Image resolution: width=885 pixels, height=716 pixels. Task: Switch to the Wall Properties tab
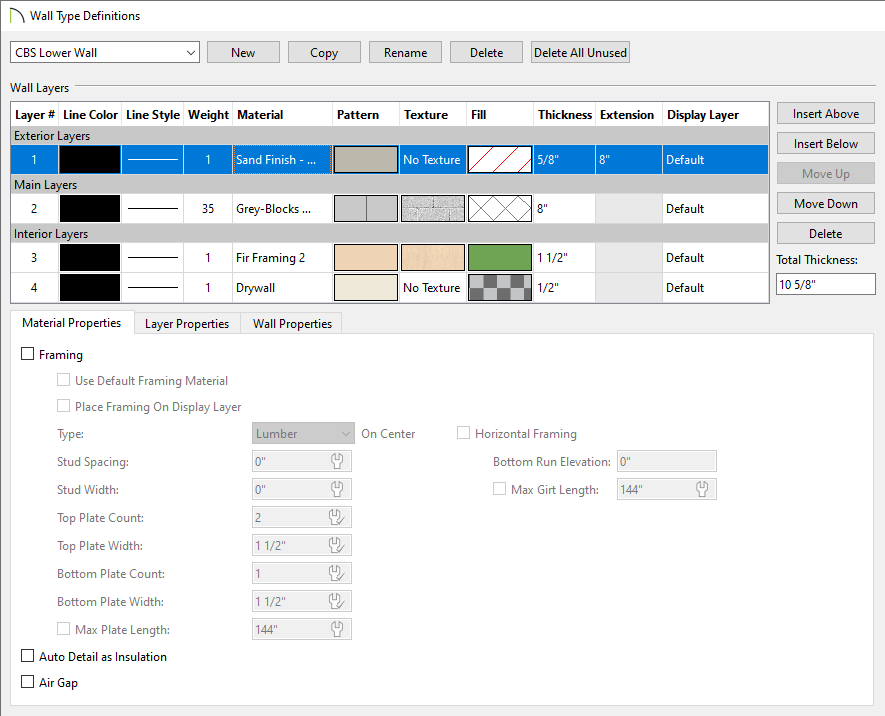(x=292, y=324)
